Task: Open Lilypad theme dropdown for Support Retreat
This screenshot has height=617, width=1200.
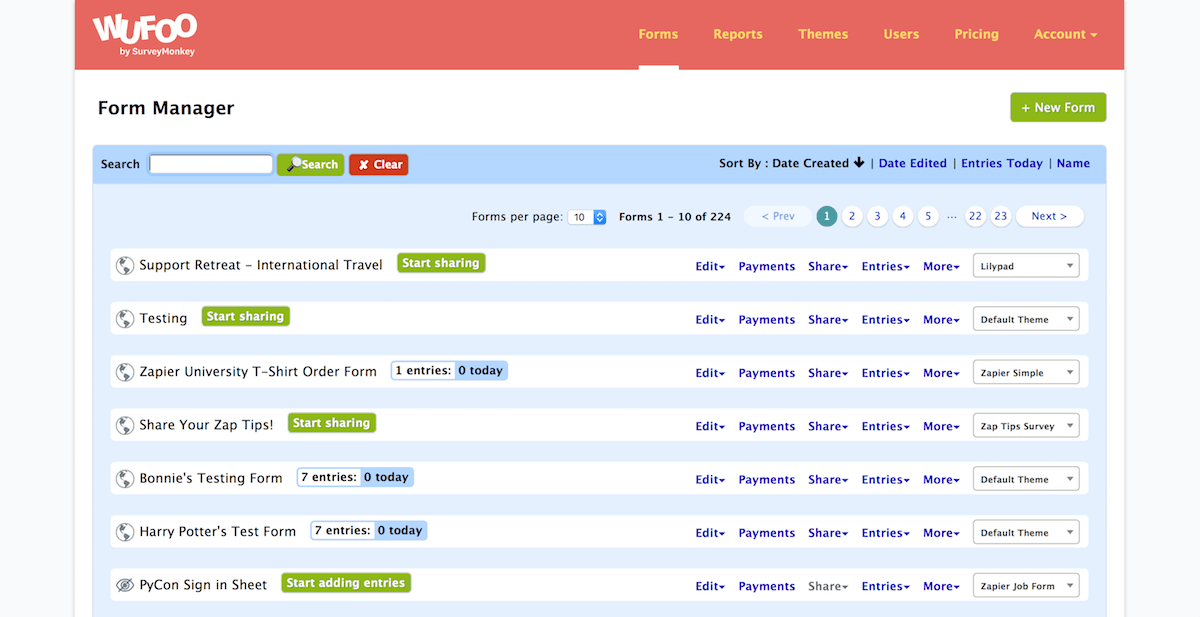Action: [x=1027, y=266]
